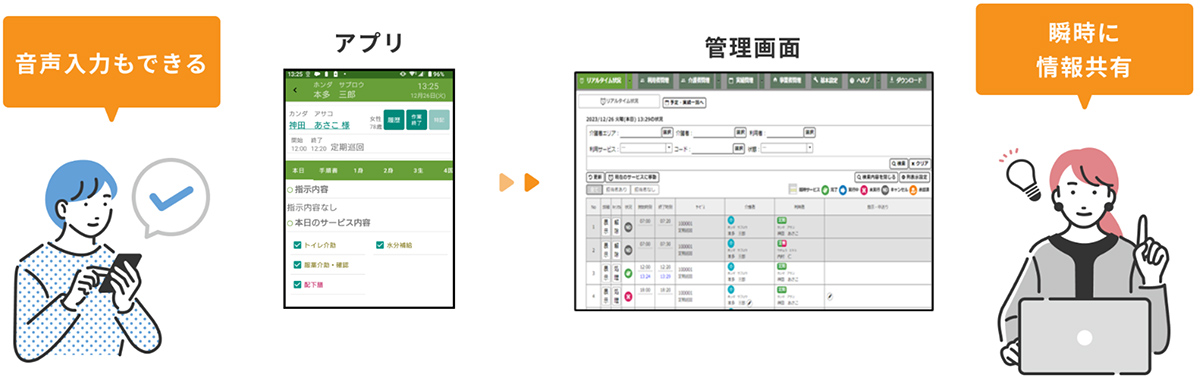Click the 介護者エリア input field

(640, 132)
